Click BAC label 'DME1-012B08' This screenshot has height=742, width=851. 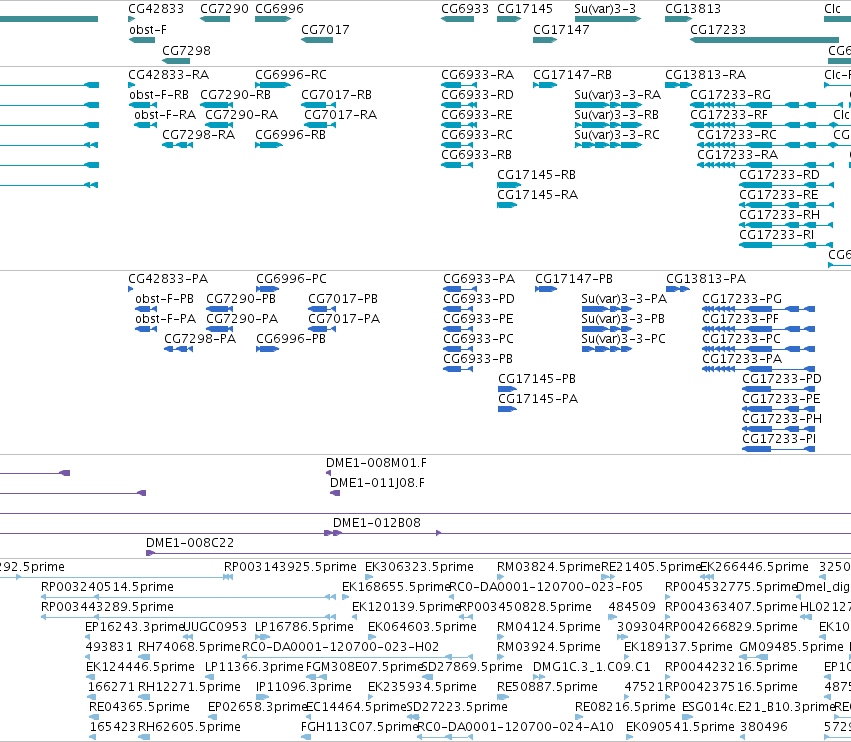[x=377, y=523]
